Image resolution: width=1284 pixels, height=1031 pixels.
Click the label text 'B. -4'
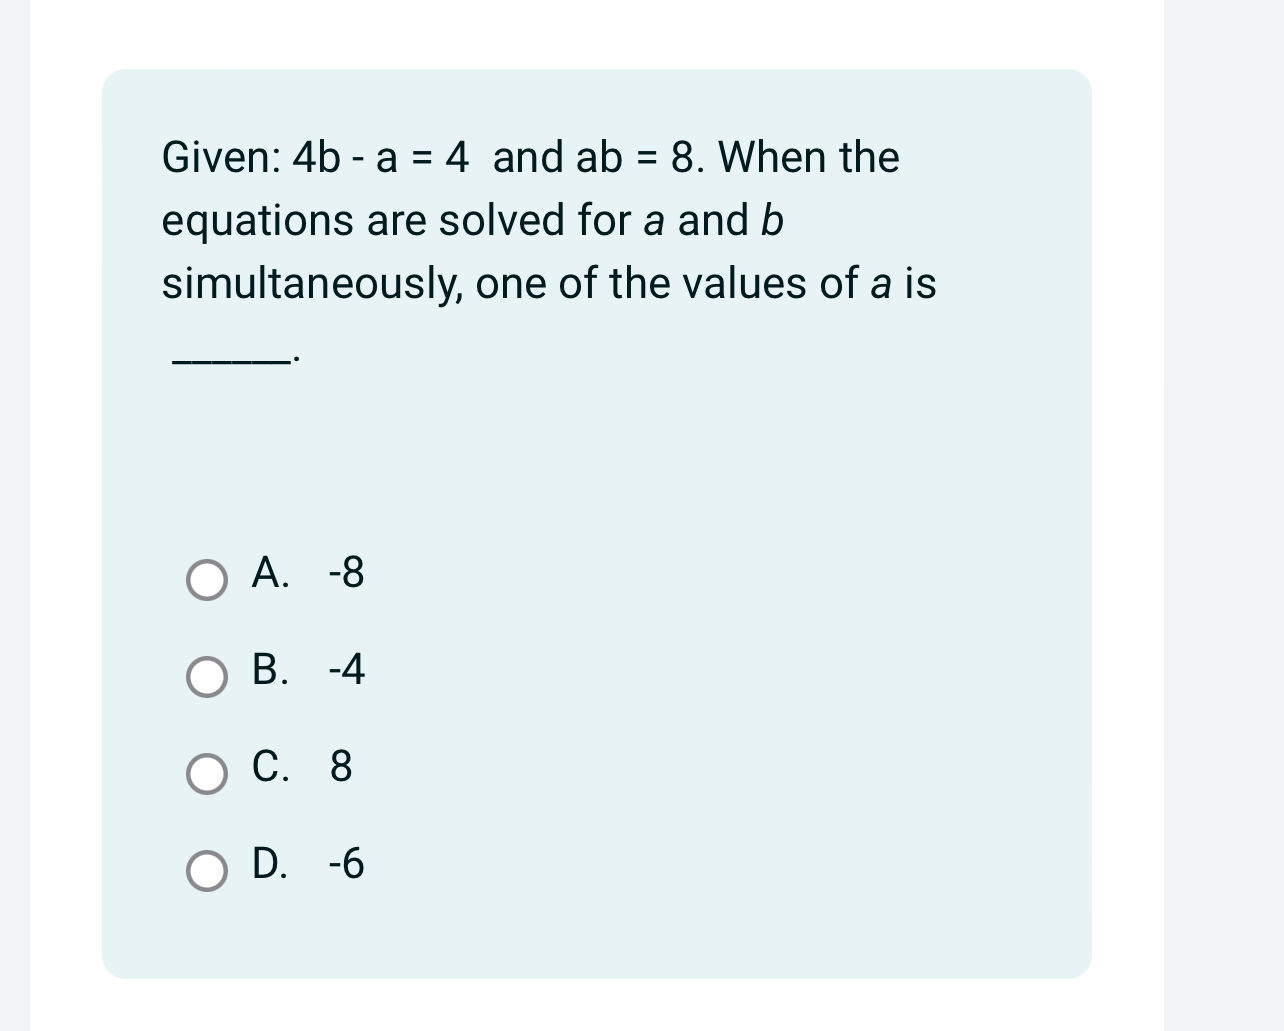(308, 672)
